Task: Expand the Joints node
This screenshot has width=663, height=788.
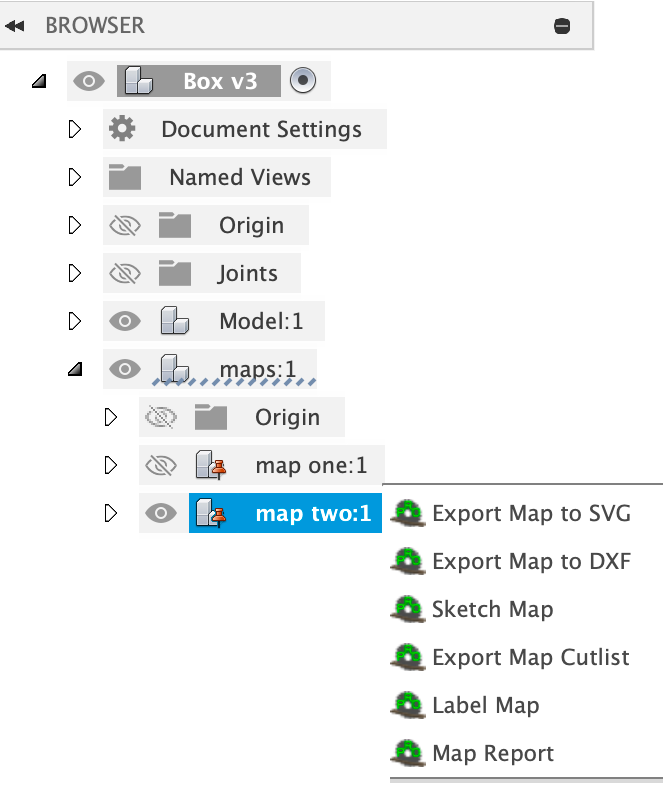Action: (75, 273)
